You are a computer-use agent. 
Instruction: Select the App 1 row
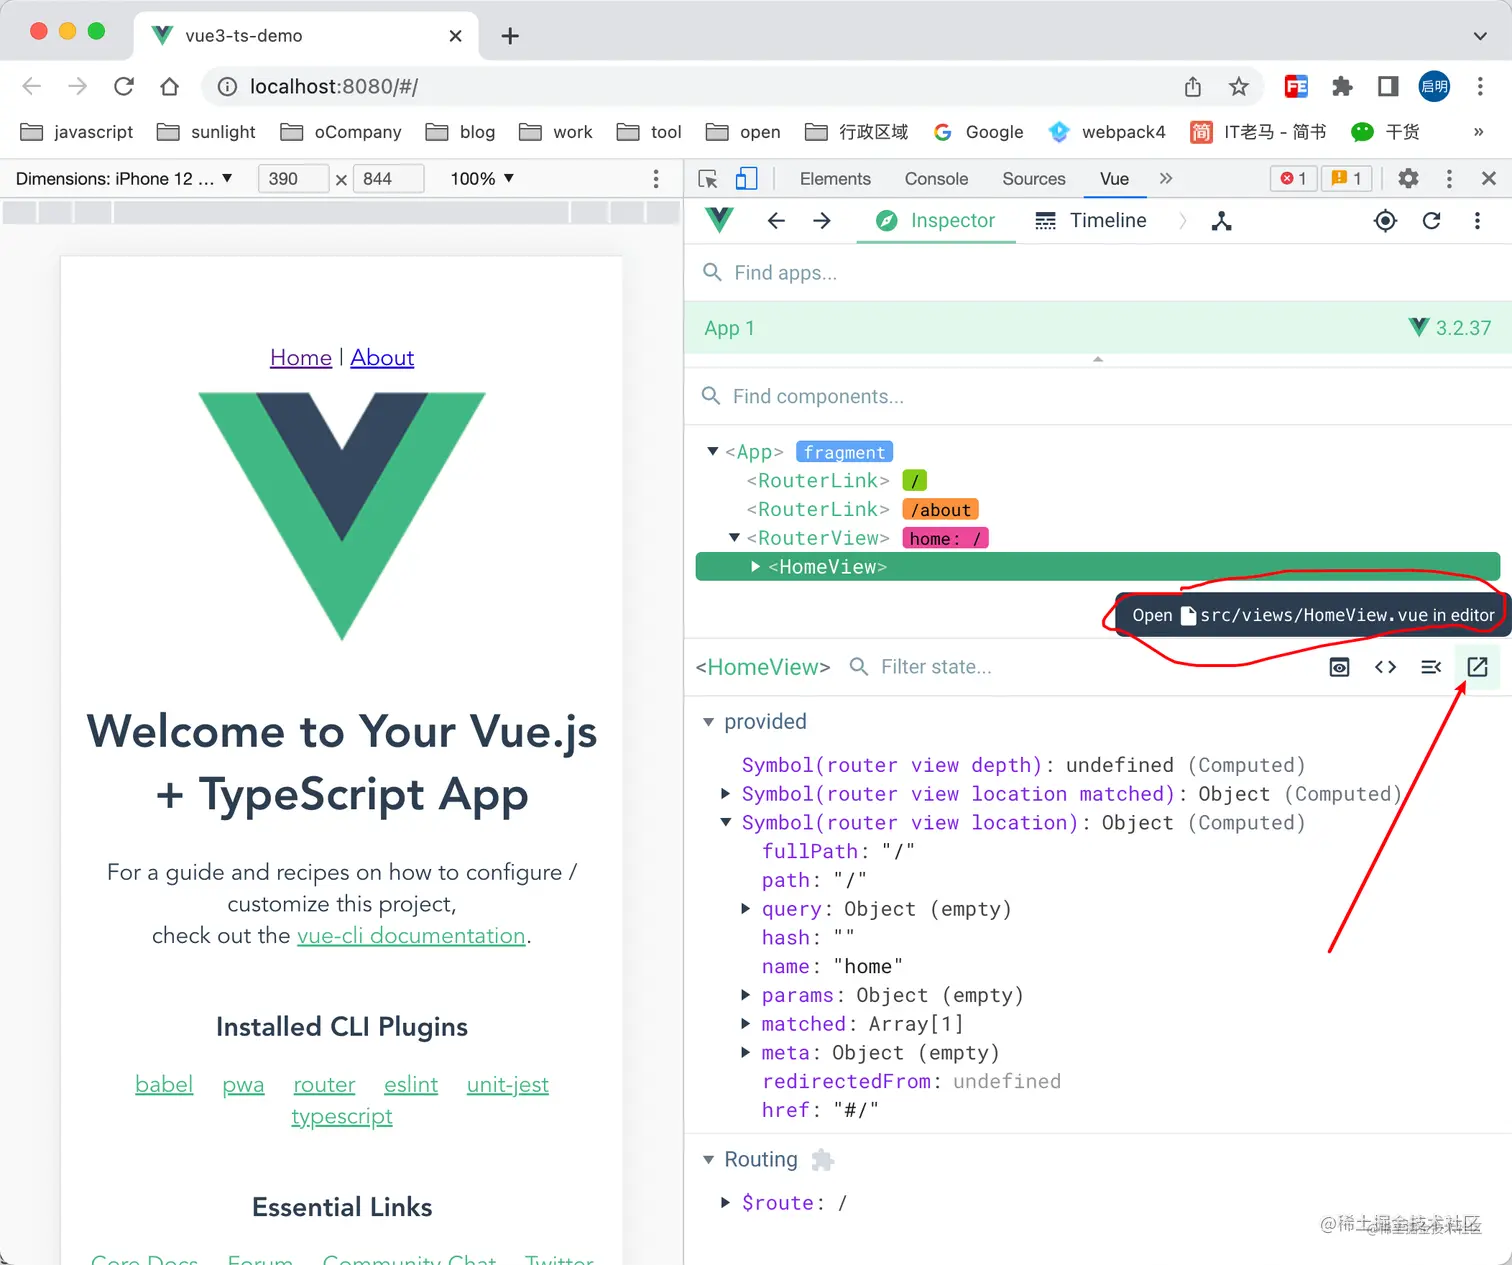click(x=1098, y=328)
